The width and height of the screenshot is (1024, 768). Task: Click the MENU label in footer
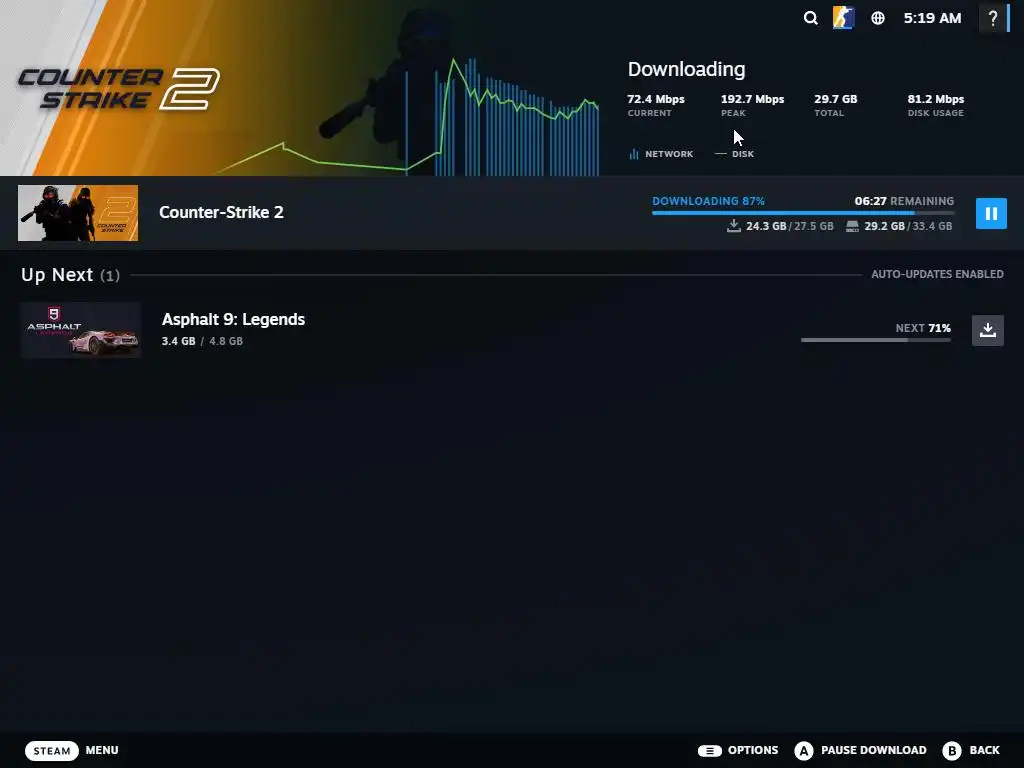tap(102, 750)
